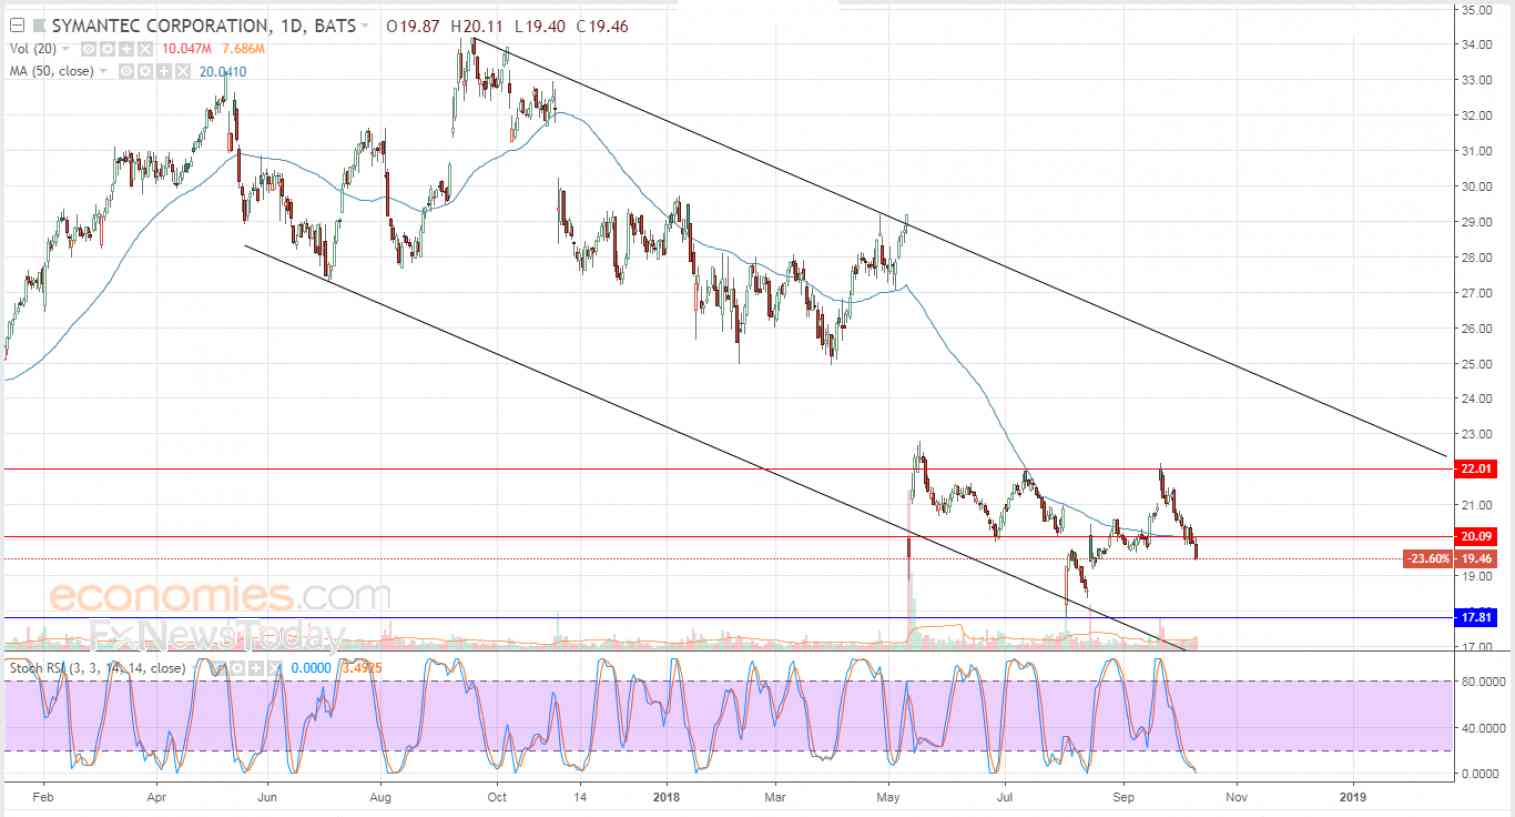Hide the Vol (20) indicator with its eye icon

click(89, 49)
